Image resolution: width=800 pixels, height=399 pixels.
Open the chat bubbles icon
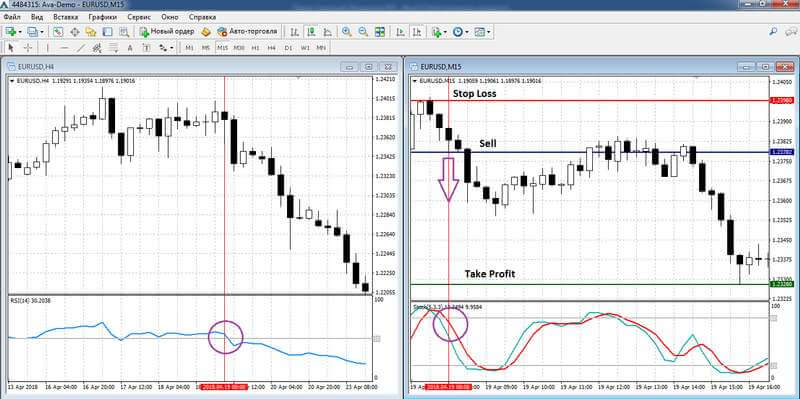pos(790,31)
